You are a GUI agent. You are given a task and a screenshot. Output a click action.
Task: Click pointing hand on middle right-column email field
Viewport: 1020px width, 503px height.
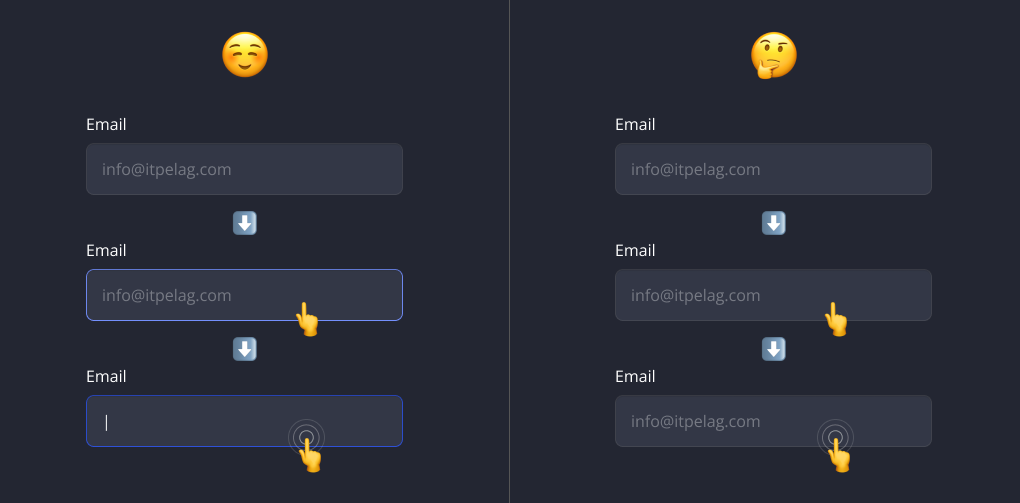click(x=836, y=319)
